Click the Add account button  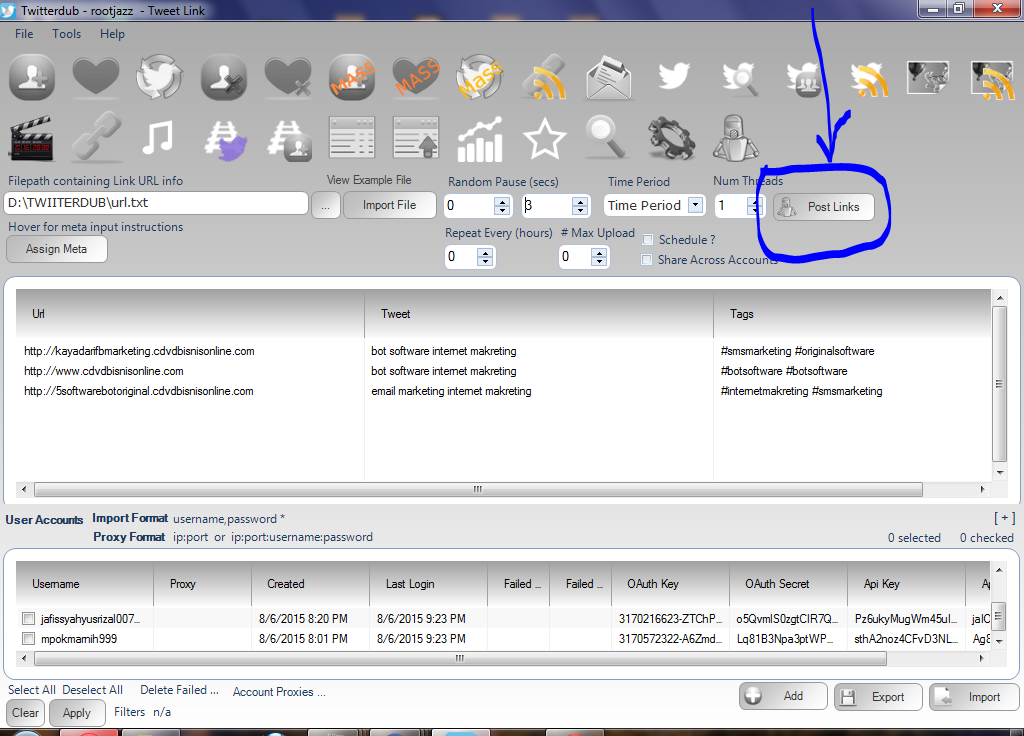click(x=783, y=696)
